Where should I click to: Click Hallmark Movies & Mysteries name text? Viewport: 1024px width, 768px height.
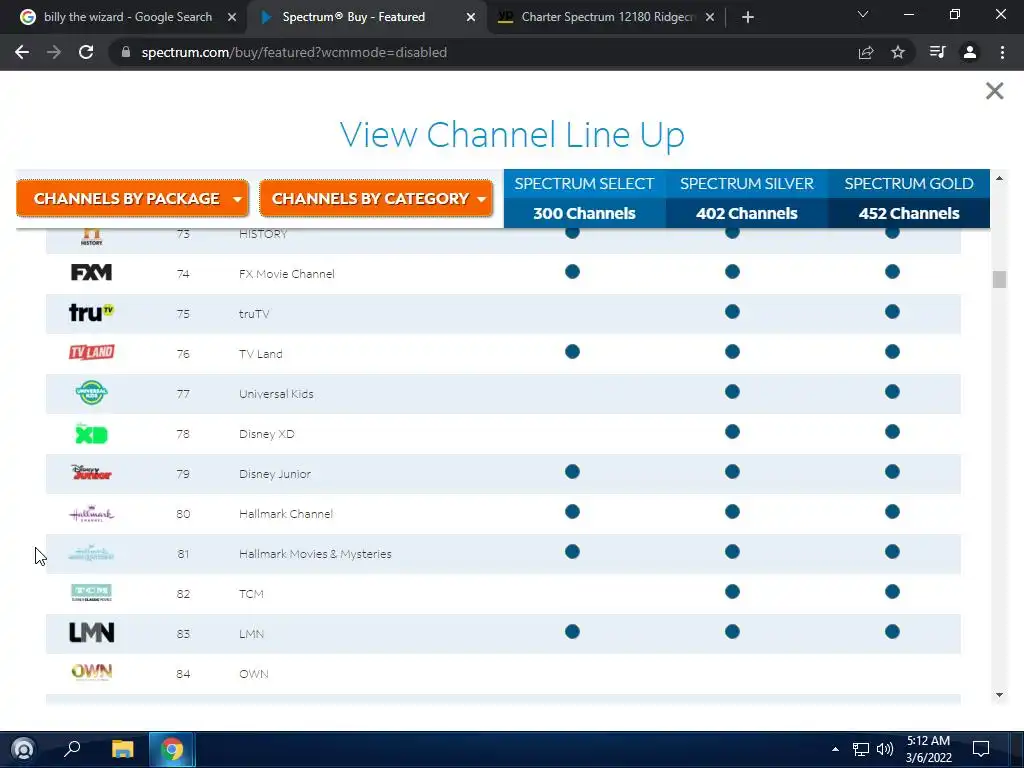(x=315, y=554)
